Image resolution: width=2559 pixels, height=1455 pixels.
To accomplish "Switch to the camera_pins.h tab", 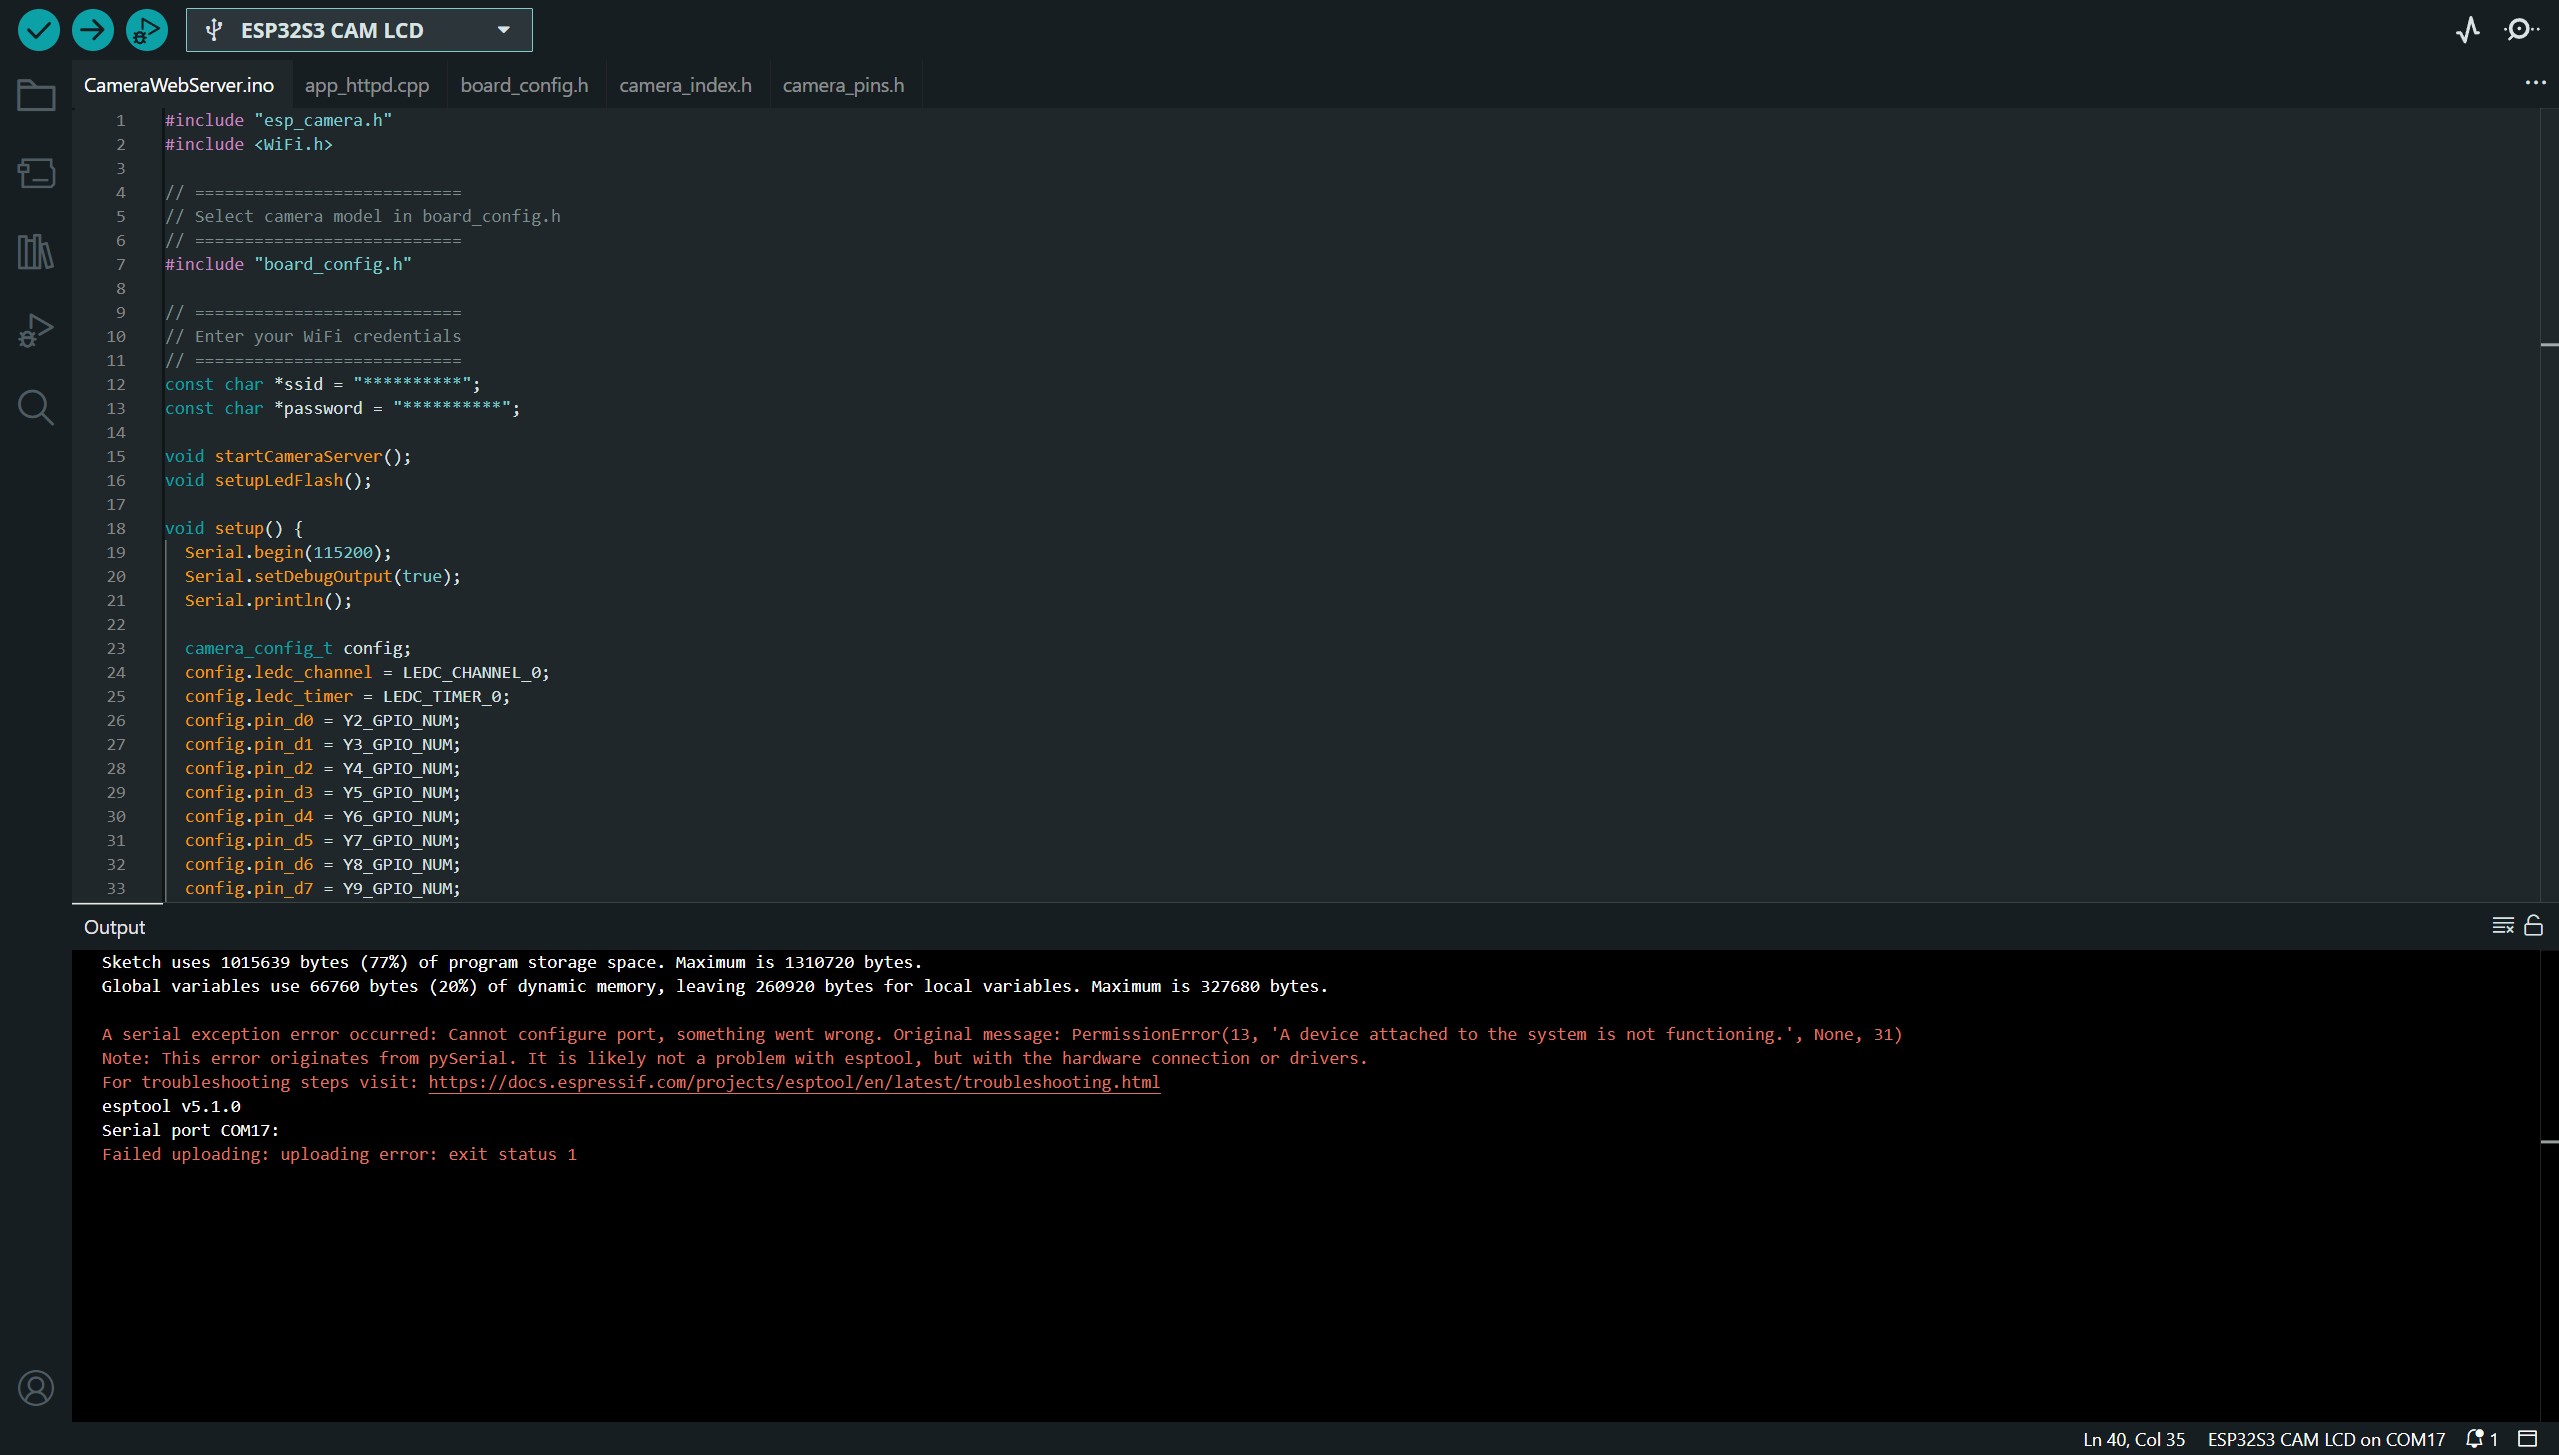I will pos(843,84).
